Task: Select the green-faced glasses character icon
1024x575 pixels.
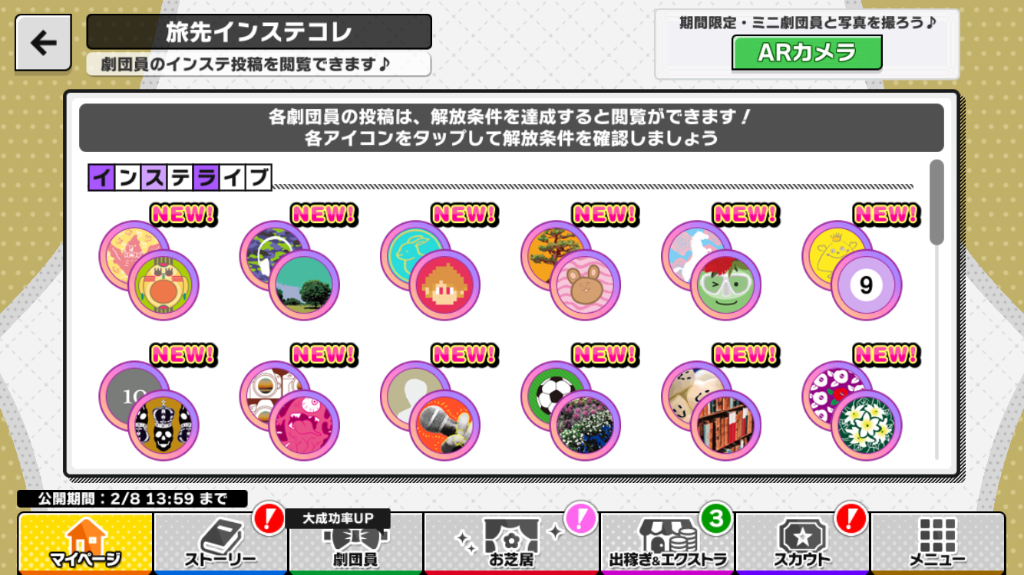Action: click(x=726, y=285)
